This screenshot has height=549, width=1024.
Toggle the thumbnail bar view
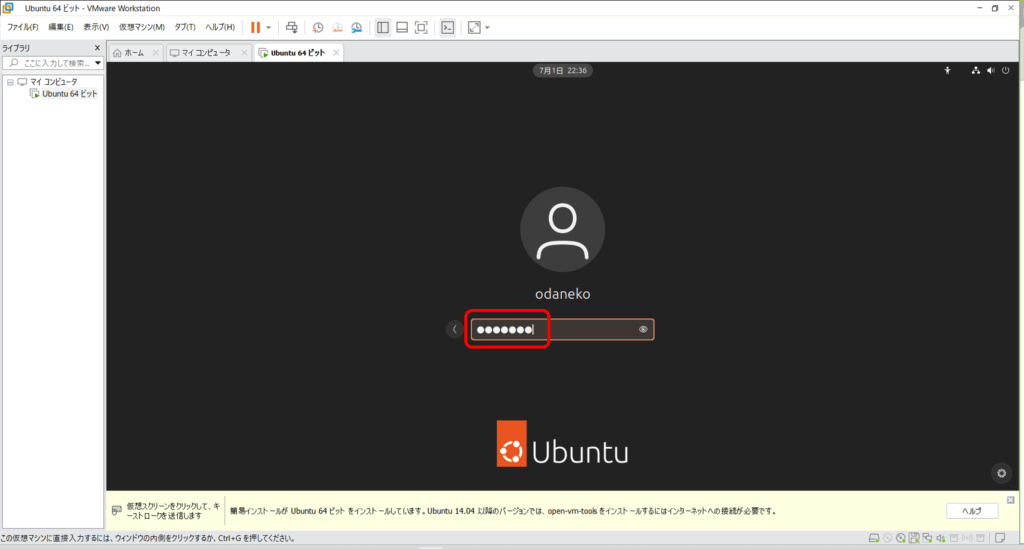point(402,27)
